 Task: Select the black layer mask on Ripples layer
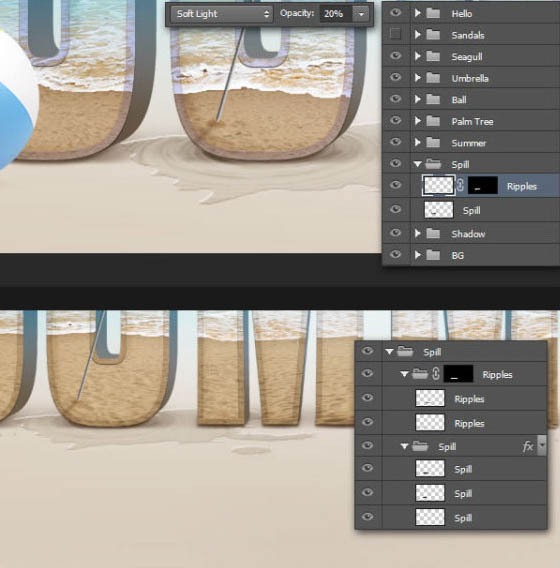[x=482, y=185]
